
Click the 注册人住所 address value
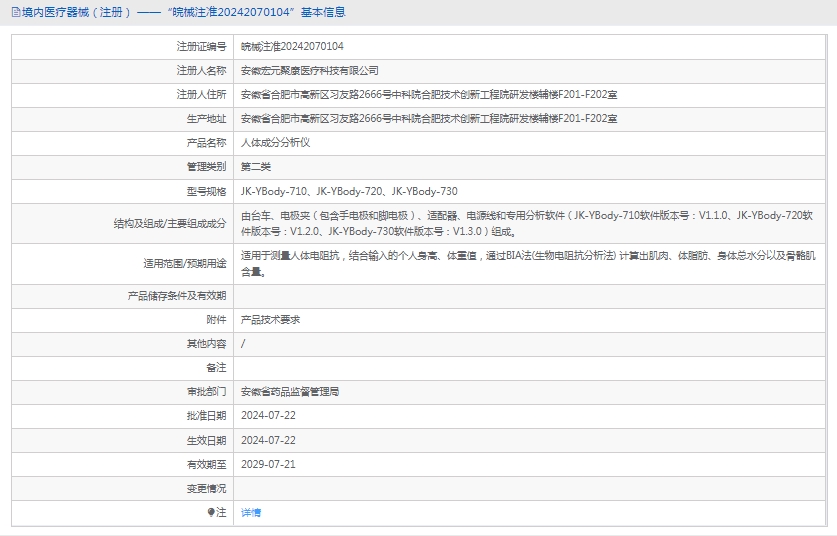coord(429,94)
